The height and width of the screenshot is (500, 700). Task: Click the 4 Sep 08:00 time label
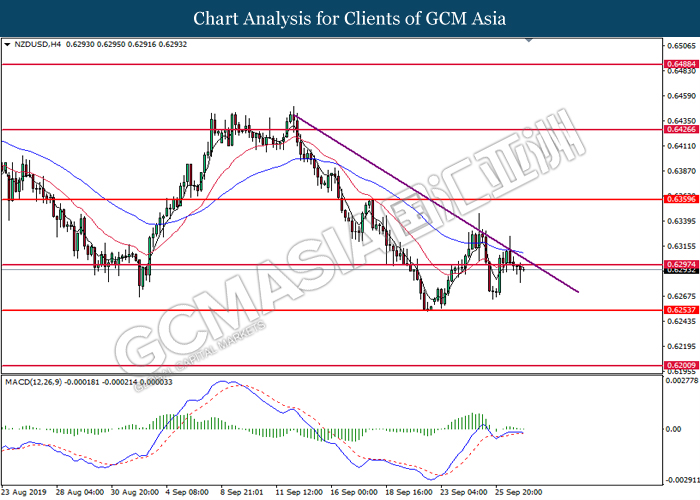click(x=188, y=492)
